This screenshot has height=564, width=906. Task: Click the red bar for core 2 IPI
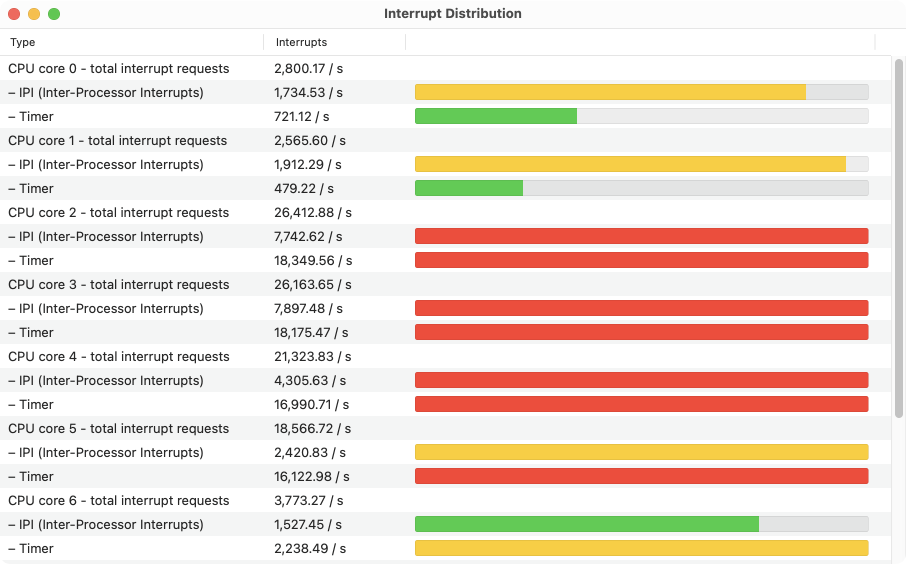pyautogui.click(x=641, y=236)
